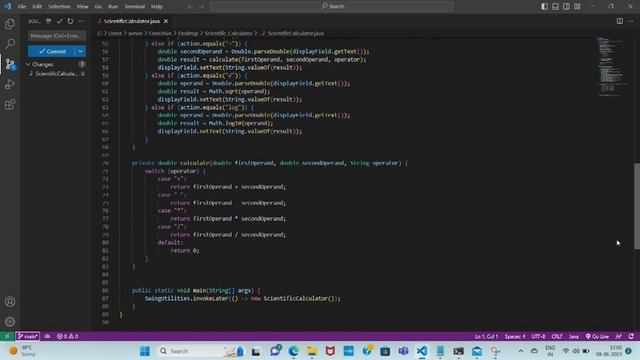This screenshot has width=640, height=360.
Task: Click the synchronize changes cloud icon in status bar
Action: (47, 336)
